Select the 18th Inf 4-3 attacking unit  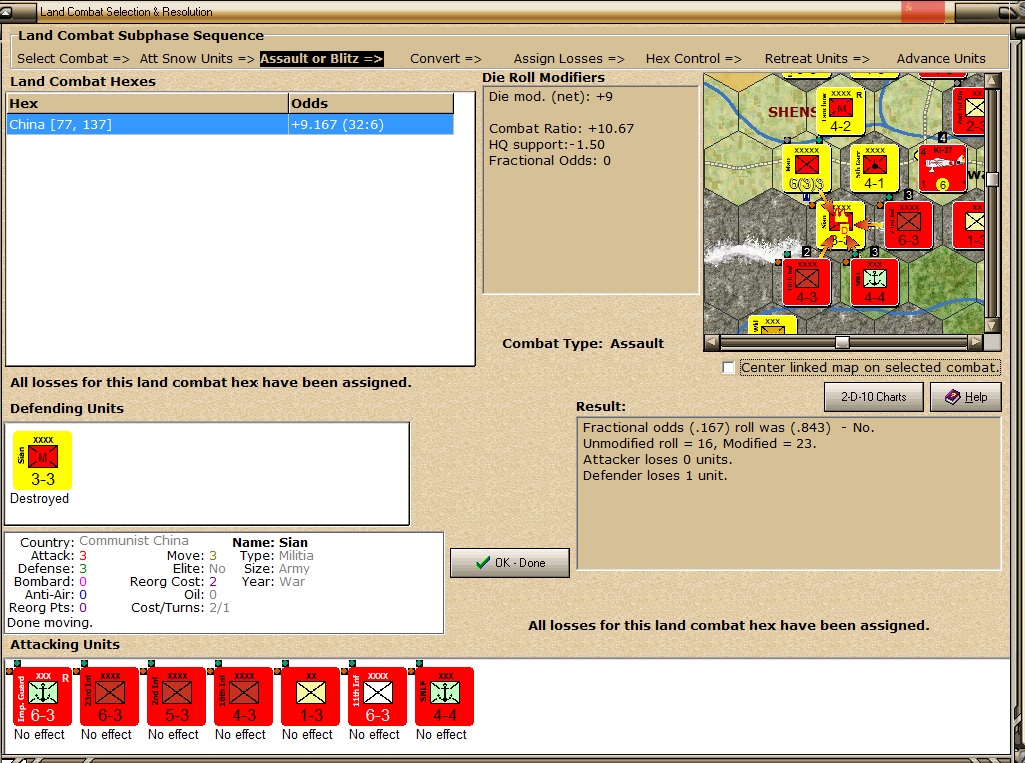tap(243, 696)
